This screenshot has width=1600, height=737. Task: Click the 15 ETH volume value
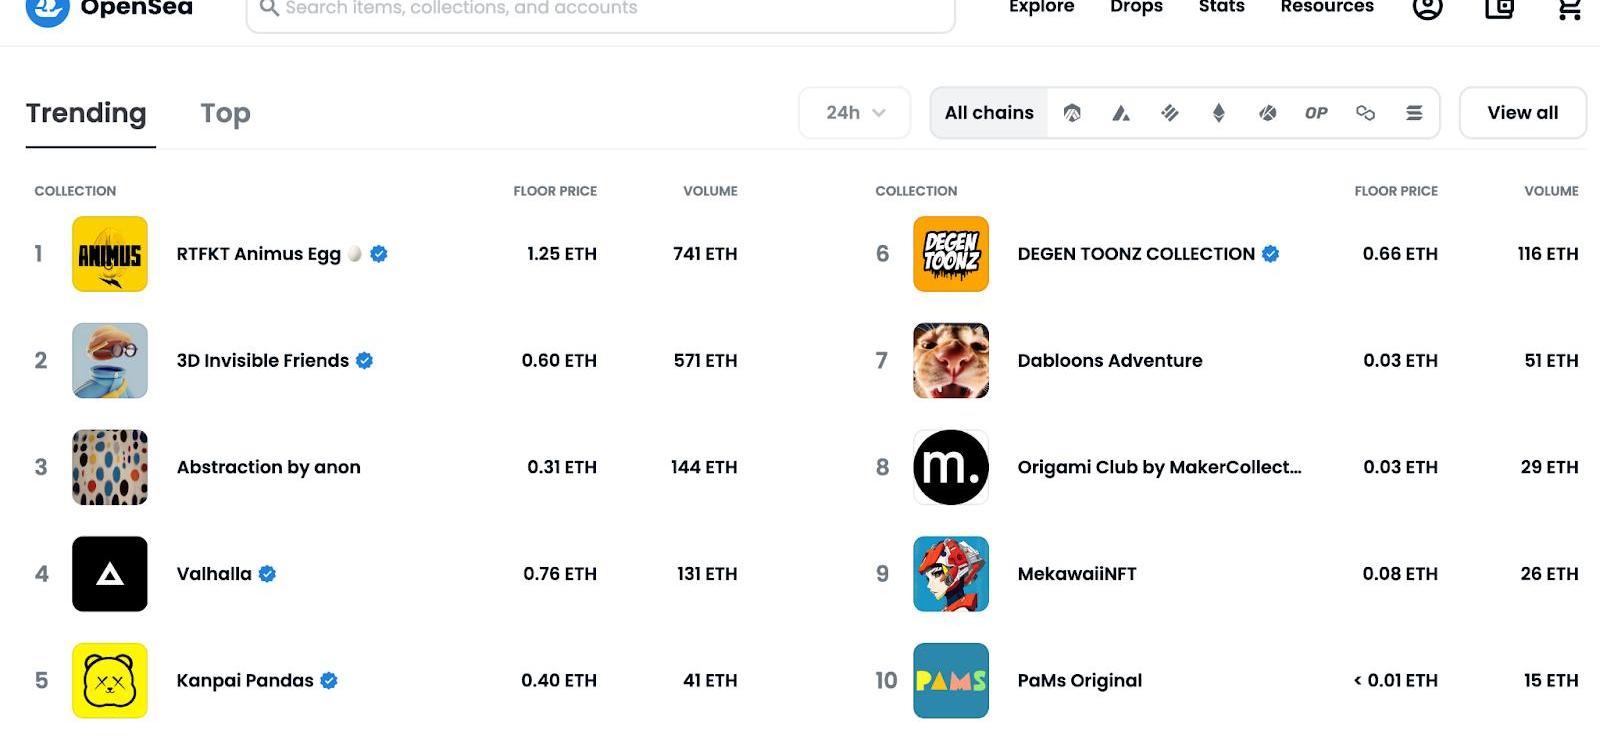pyautogui.click(x=1551, y=681)
